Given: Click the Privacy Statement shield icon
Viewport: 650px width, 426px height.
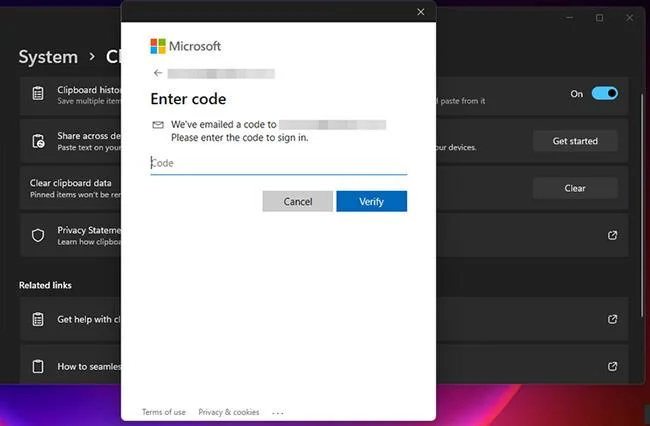Looking at the screenshot, I should [38, 235].
